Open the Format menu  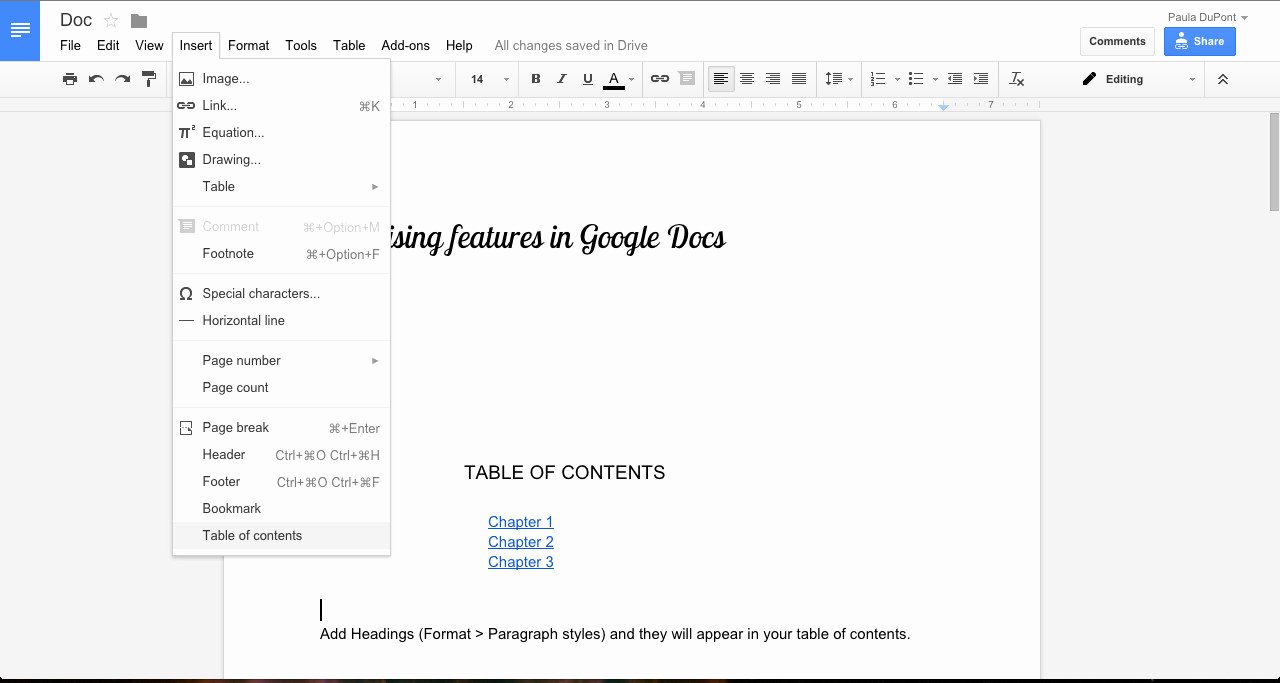[248, 45]
